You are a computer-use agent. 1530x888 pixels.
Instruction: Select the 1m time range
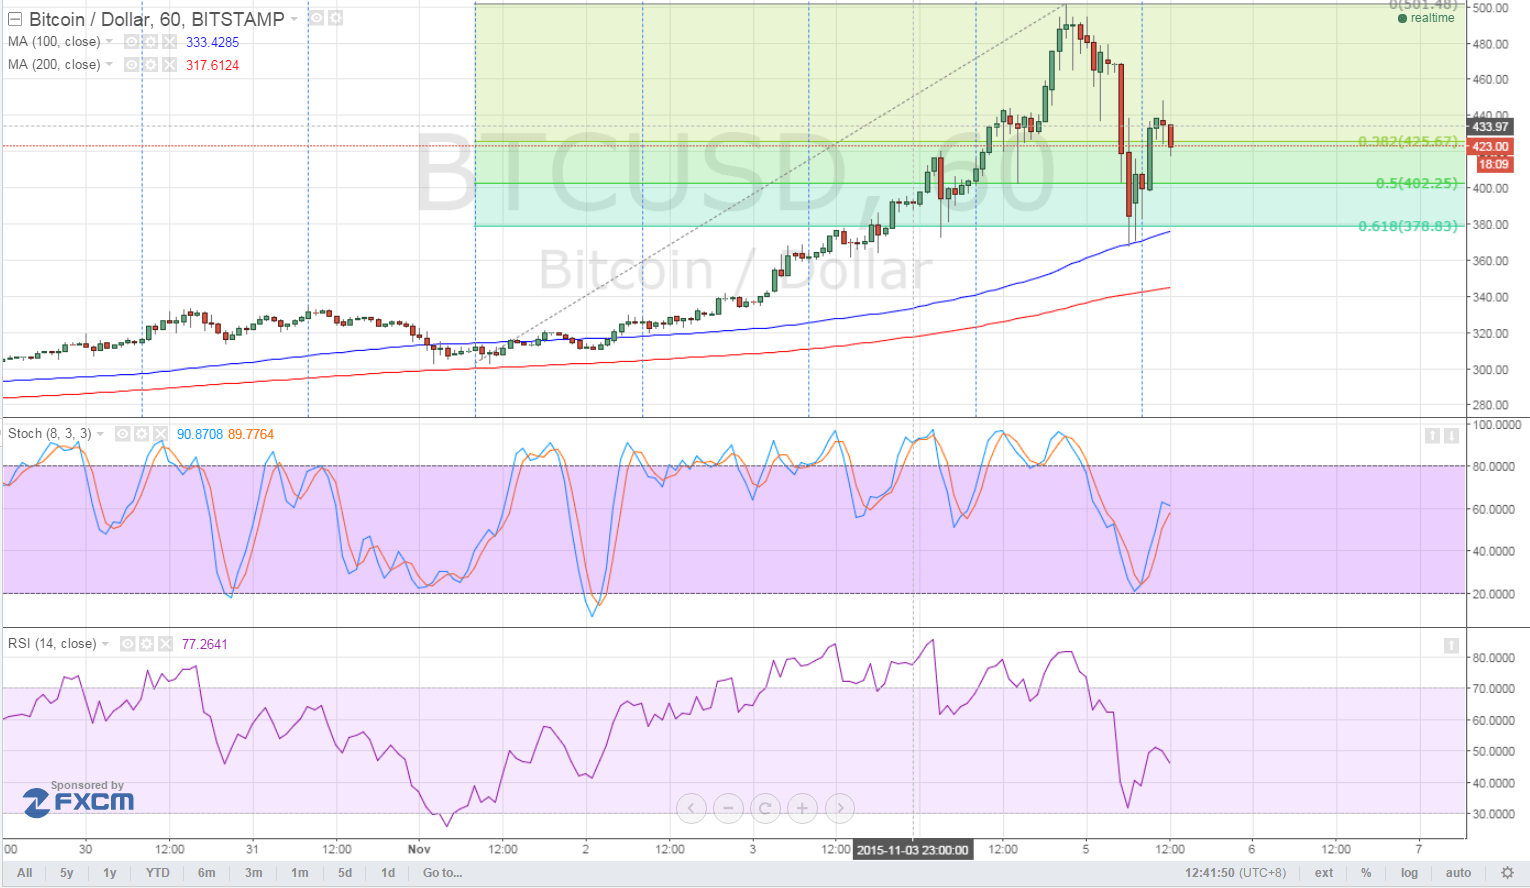pos(300,873)
